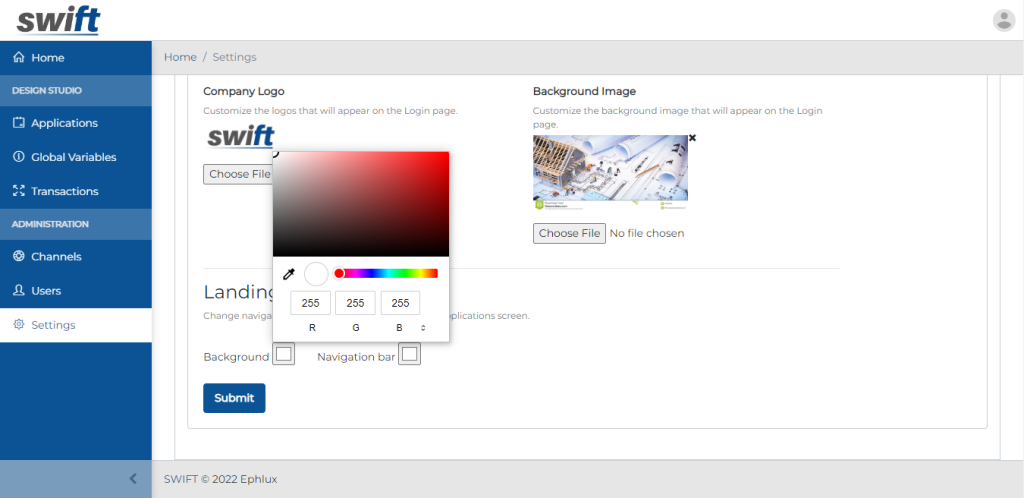Click the R value input field

(x=311, y=303)
